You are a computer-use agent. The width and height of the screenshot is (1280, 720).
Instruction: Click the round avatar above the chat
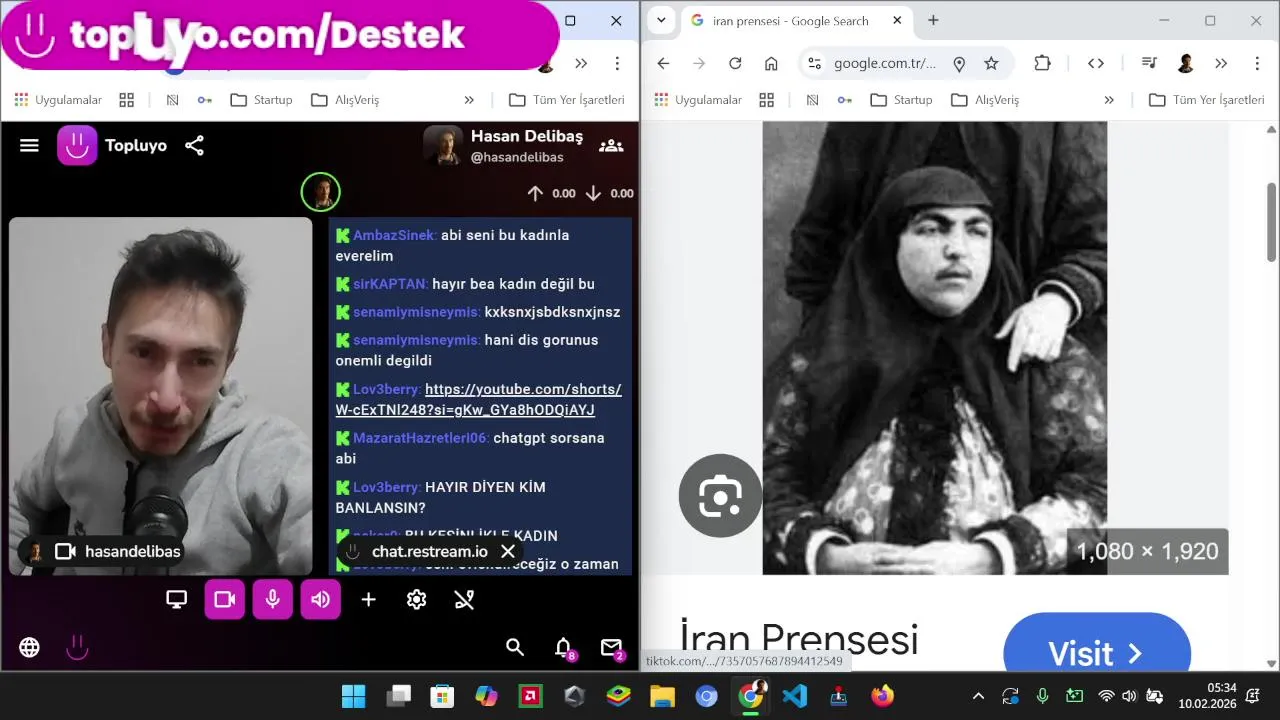point(321,192)
